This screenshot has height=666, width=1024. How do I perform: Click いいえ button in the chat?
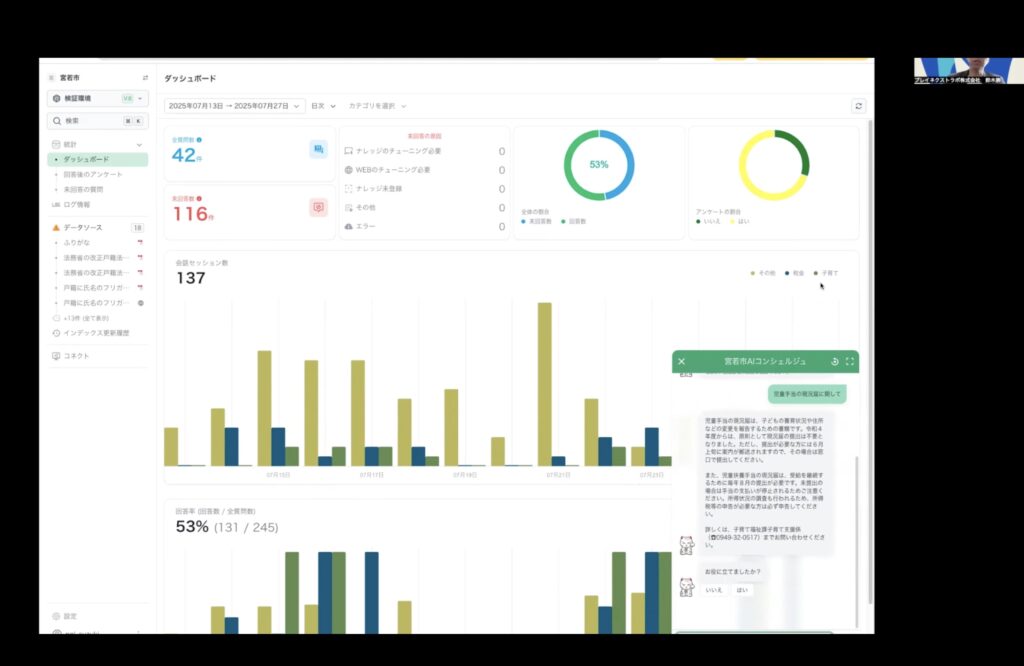[714, 590]
